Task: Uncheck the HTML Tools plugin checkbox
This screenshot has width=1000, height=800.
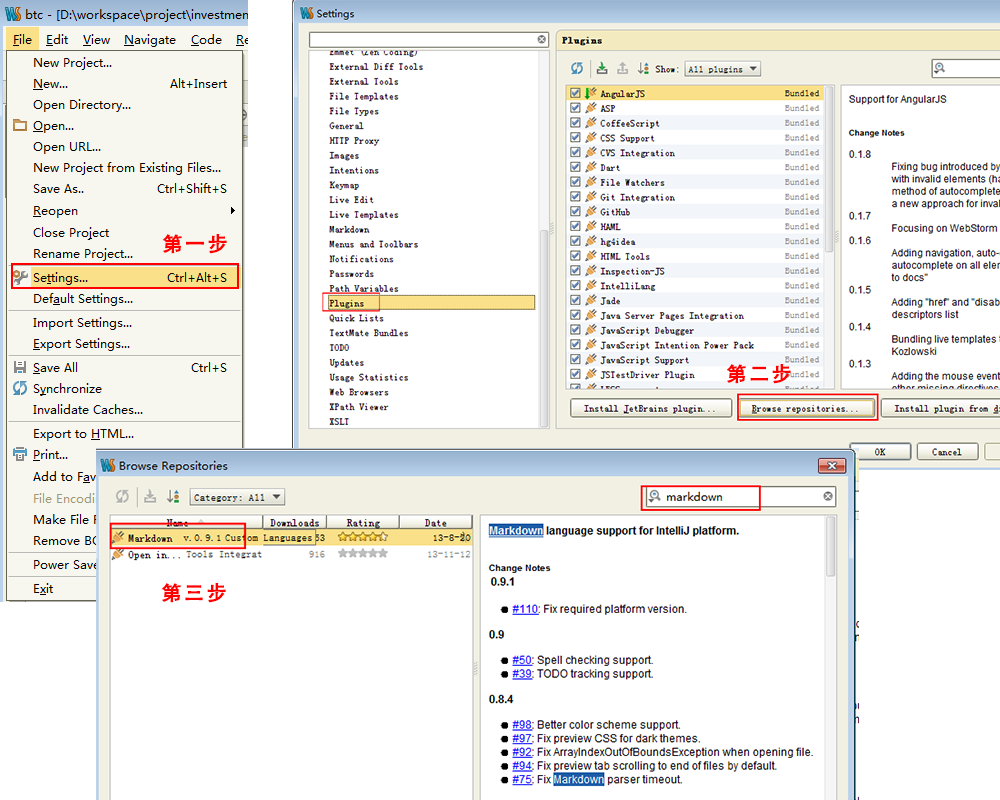Action: pyautogui.click(x=575, y=256)
